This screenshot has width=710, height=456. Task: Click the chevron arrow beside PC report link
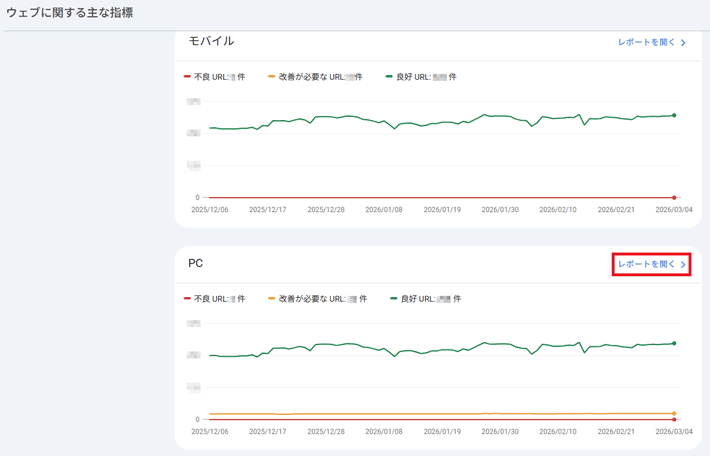[x=684, y=265]
